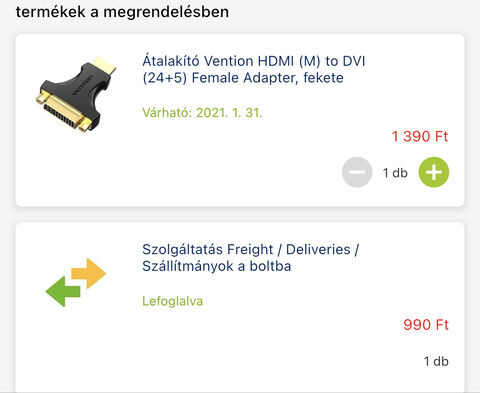Decrease adapter quantity with grey minus button
The width and height of the screenshot is (480, 393).
[x=357, y=172]
